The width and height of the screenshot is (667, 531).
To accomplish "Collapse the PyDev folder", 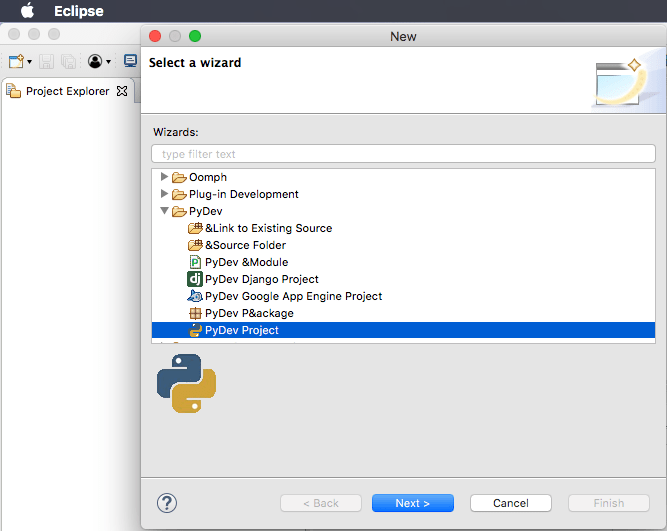I will pos(165,211).
